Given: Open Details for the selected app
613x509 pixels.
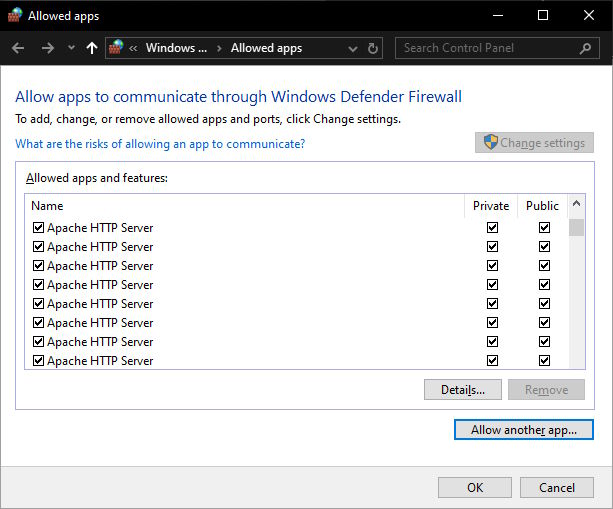Looking at the screenshot, I should (462, 389).
